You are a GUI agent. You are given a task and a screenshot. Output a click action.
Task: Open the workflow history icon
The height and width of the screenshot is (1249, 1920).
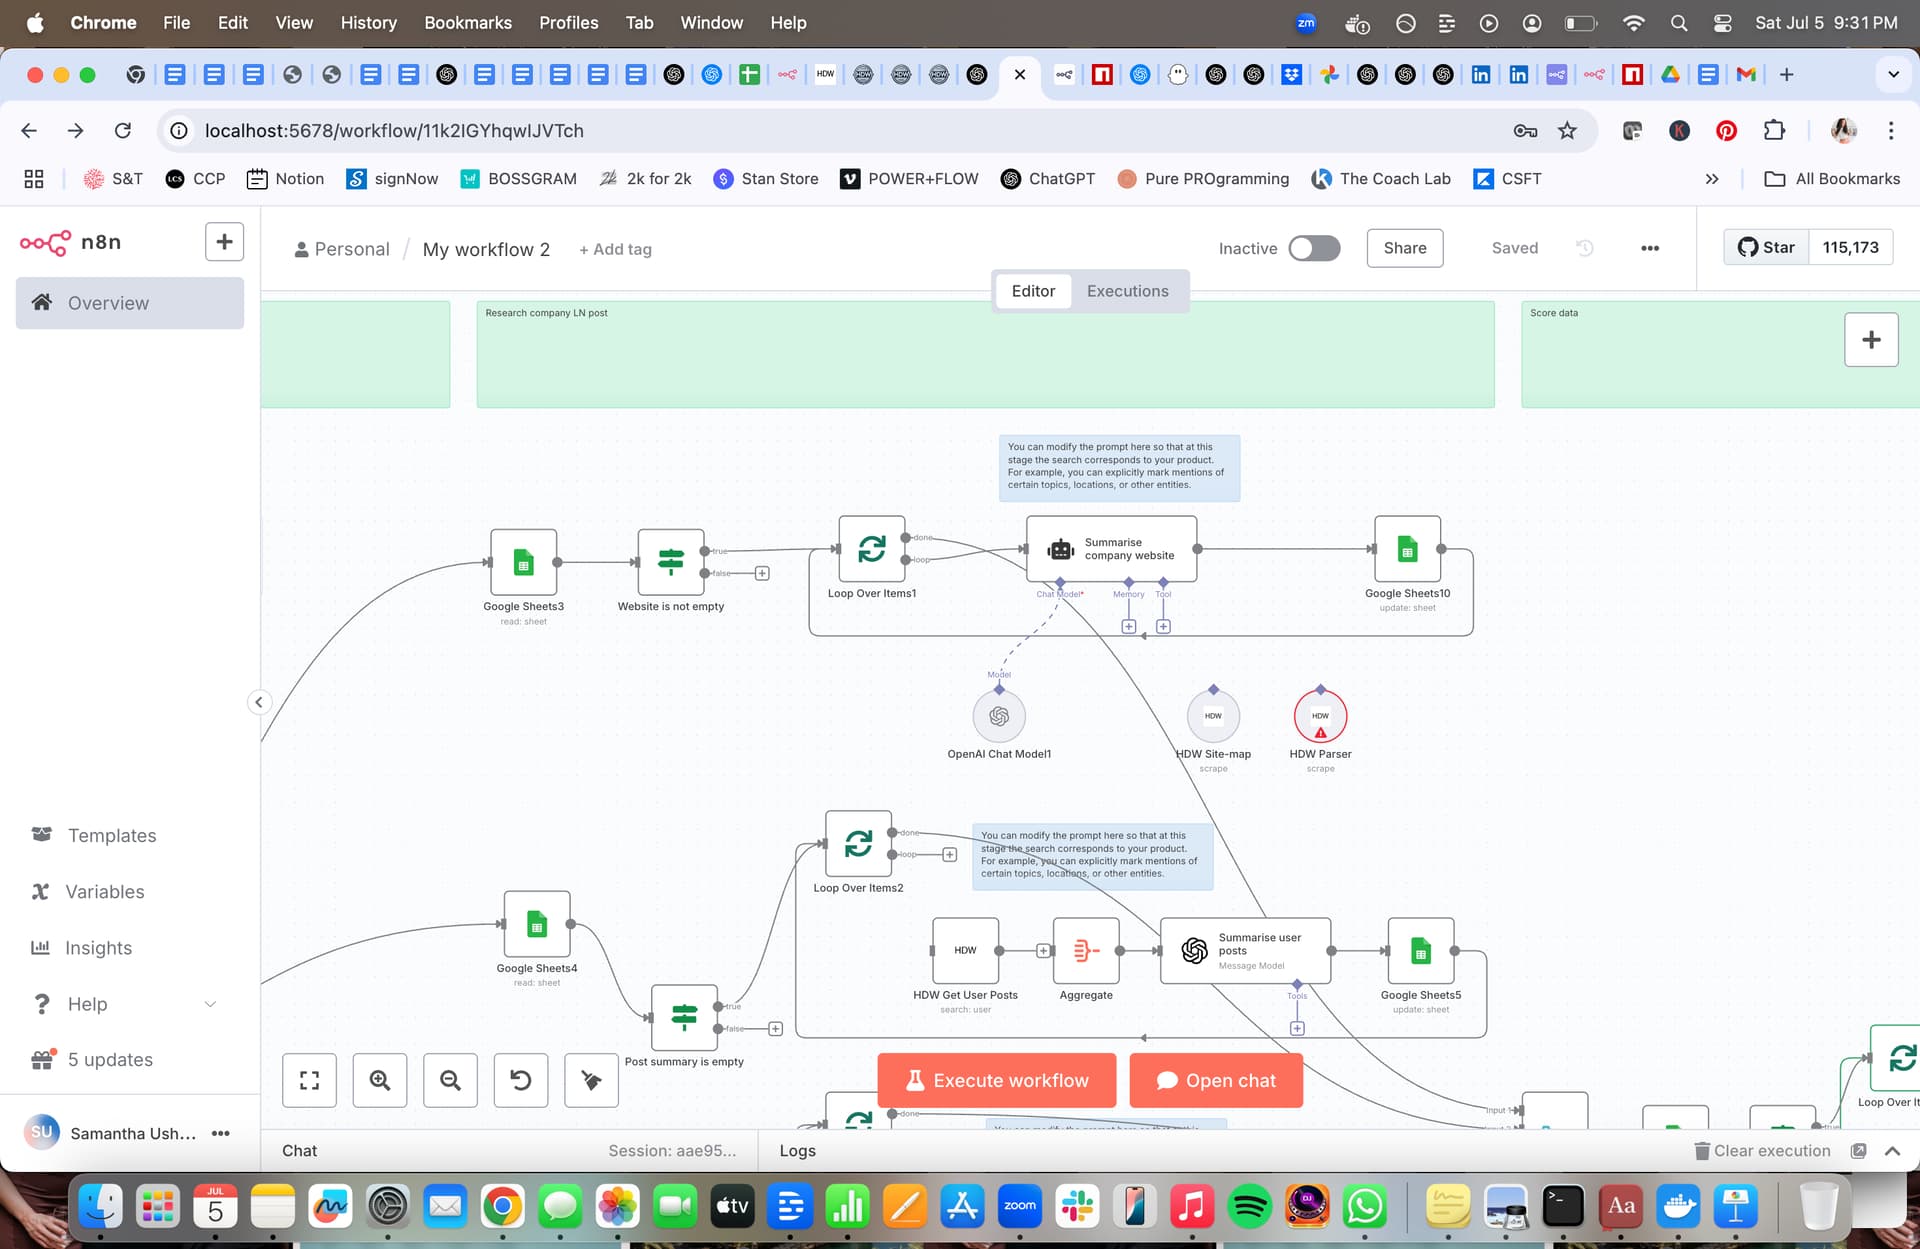point(1585,248)
